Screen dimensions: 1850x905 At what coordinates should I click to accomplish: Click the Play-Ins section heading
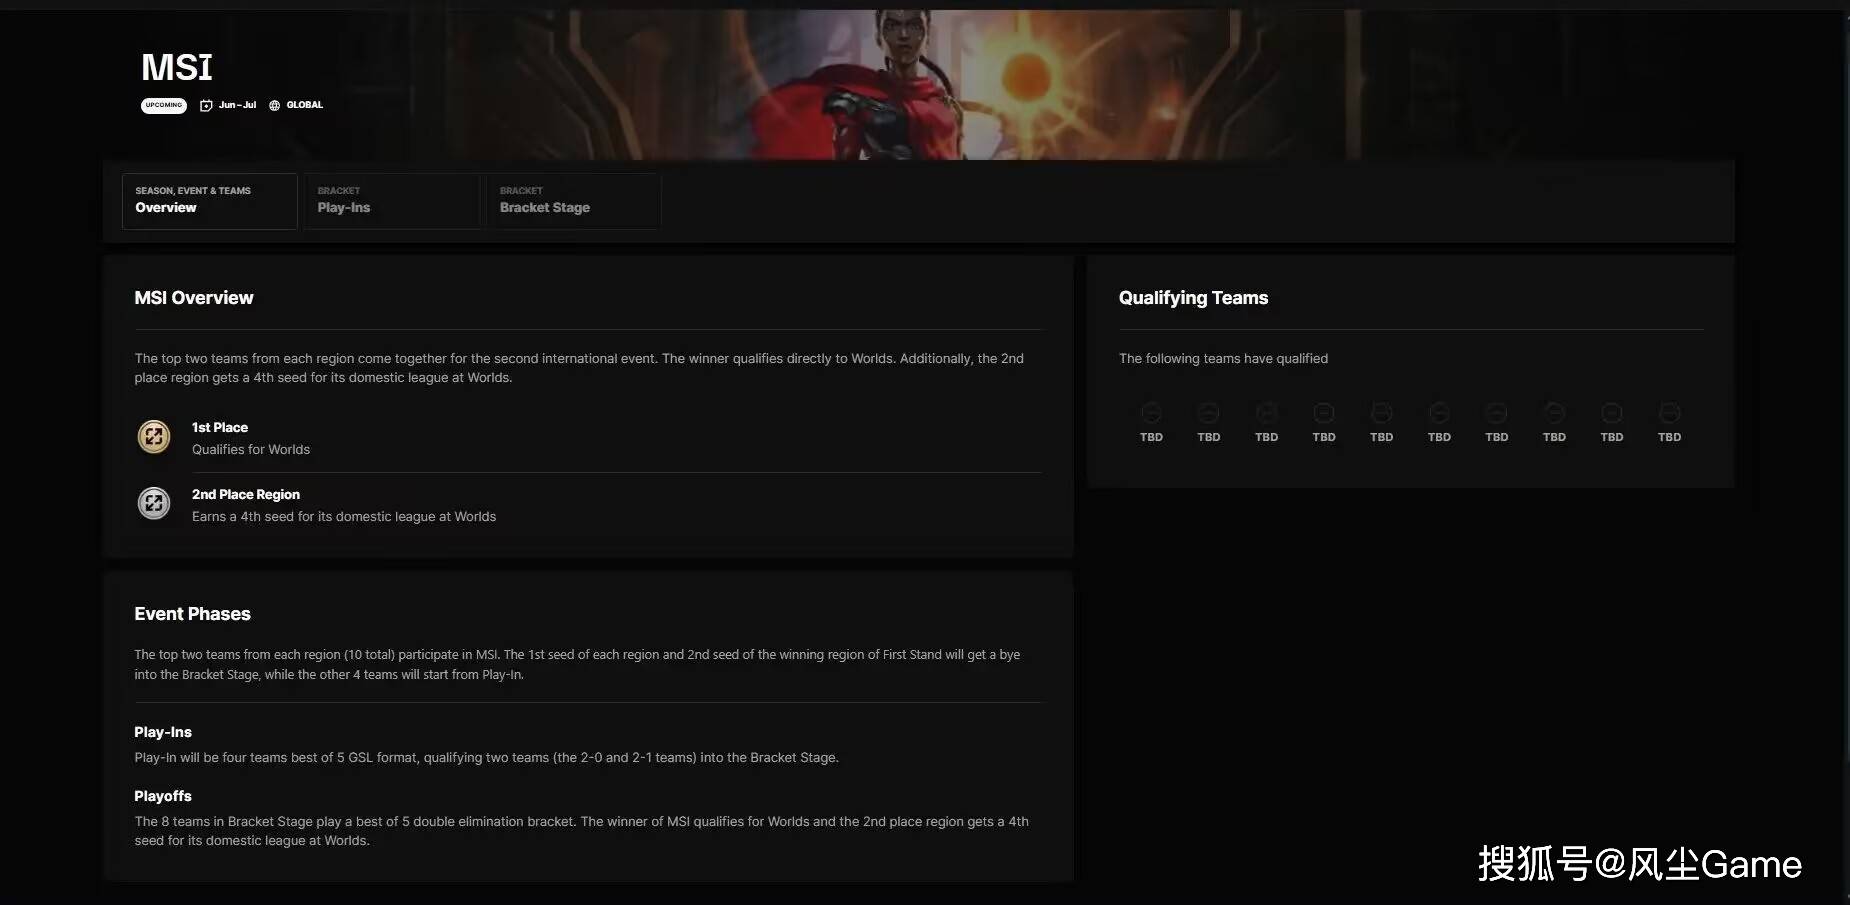[163, 732]
